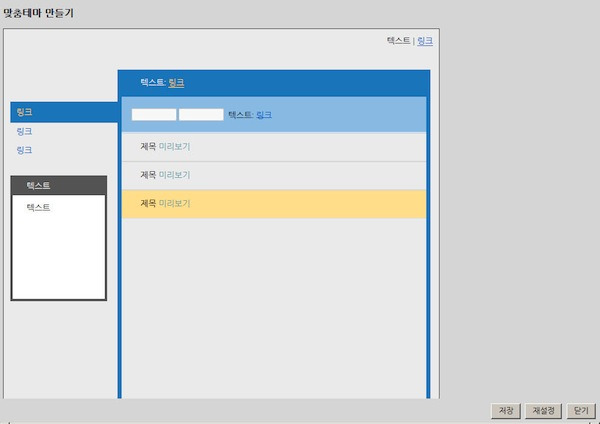Viewport: 600px width, 424px height.
Task: Click the second white input field in the blue bar
Action: point(201,114)
